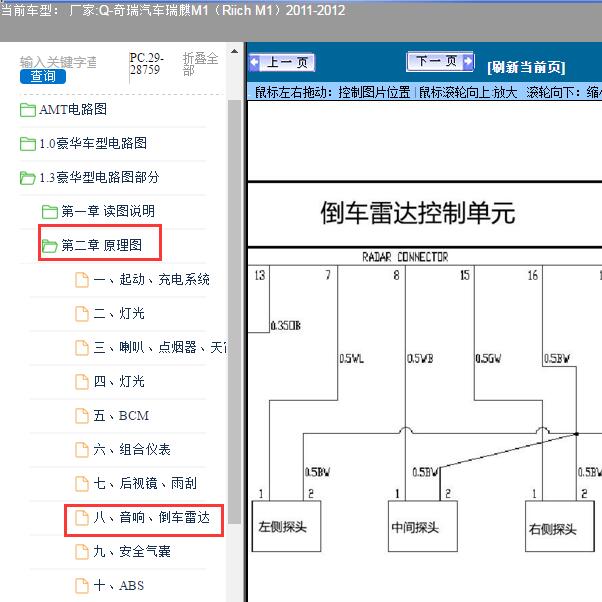This screenshot has height=602, width=602.
Task: Click wire label 0.5GW in diagram
Action: [488, 359]
